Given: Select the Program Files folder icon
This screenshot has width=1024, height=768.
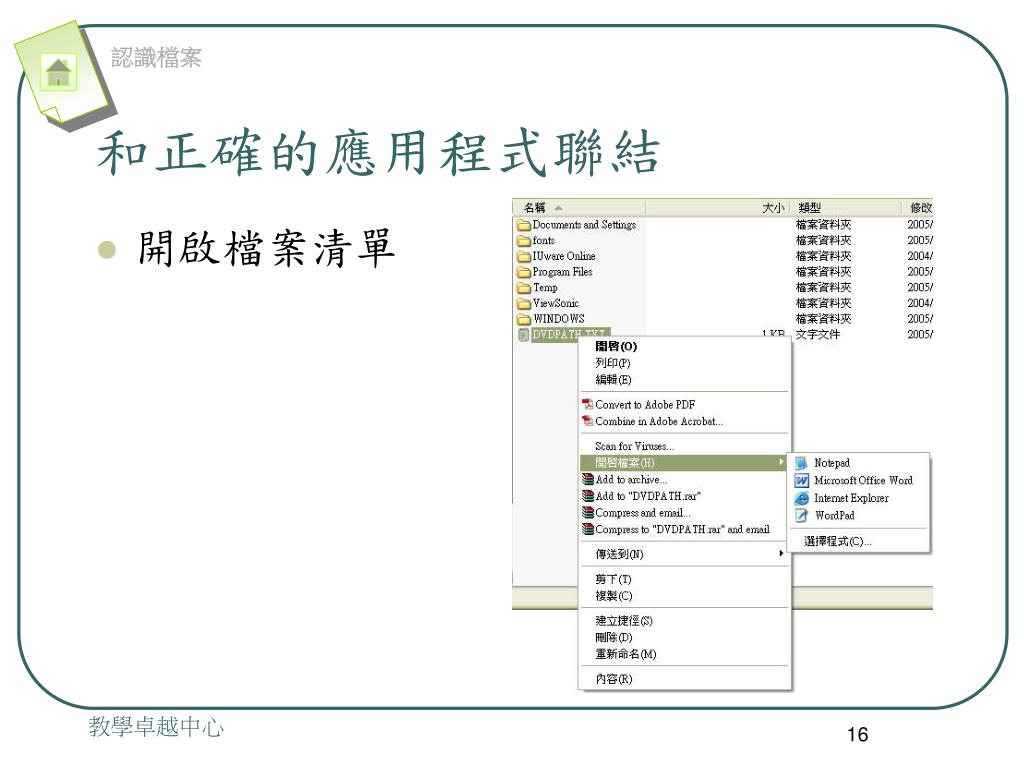Looking at the screenshot, I should pos(524,272).
